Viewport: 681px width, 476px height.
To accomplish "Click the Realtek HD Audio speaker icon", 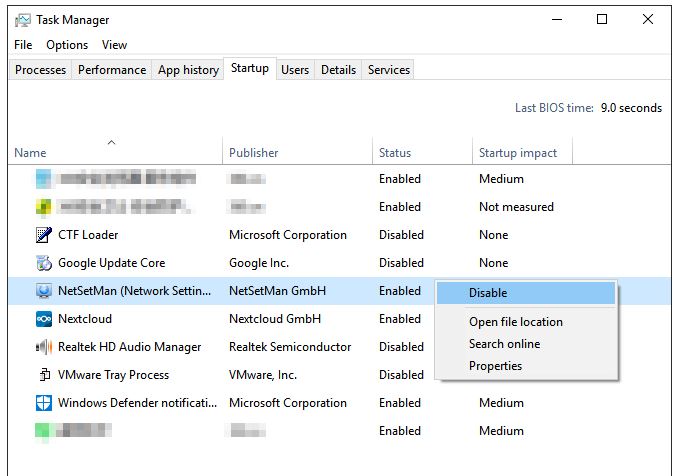I will point(43,347).
